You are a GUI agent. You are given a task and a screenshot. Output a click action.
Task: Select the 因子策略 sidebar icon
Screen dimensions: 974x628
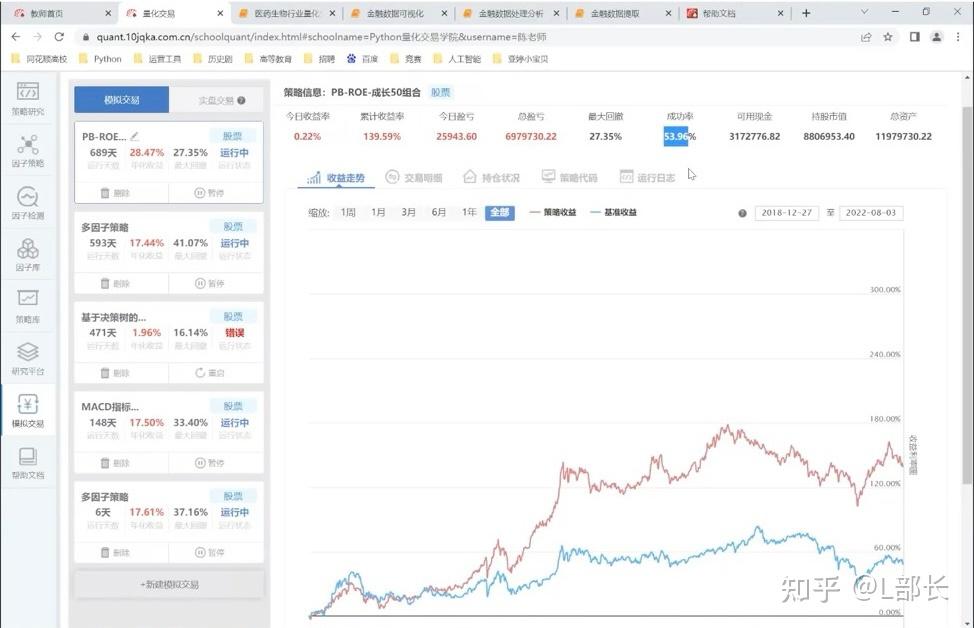point(28,152)
